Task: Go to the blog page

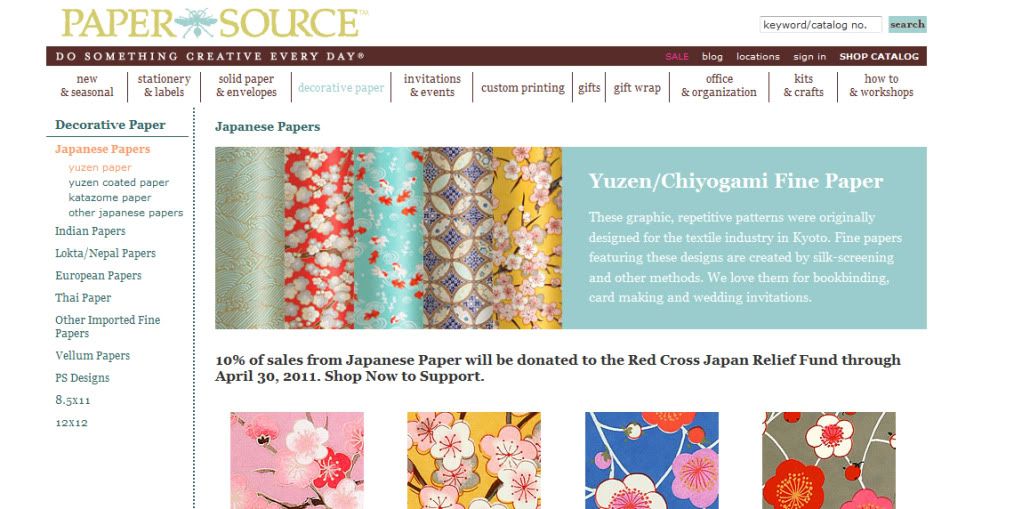Action: click(x=712, y=57)
